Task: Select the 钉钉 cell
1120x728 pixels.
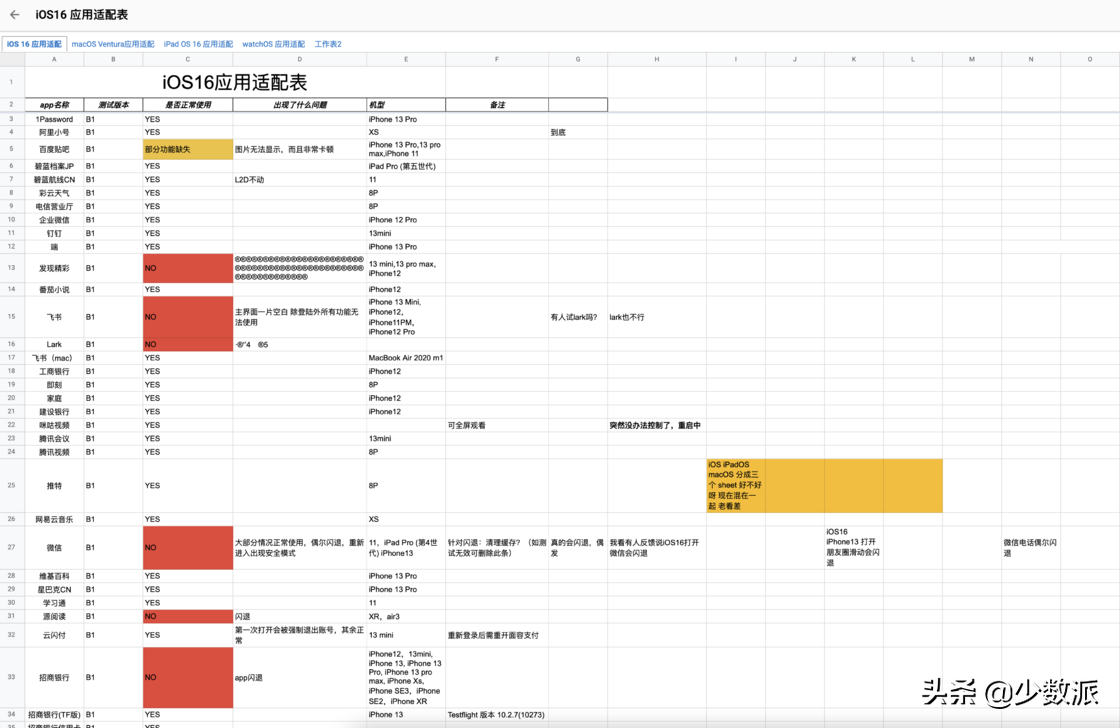Action: [x=54, y=234]
